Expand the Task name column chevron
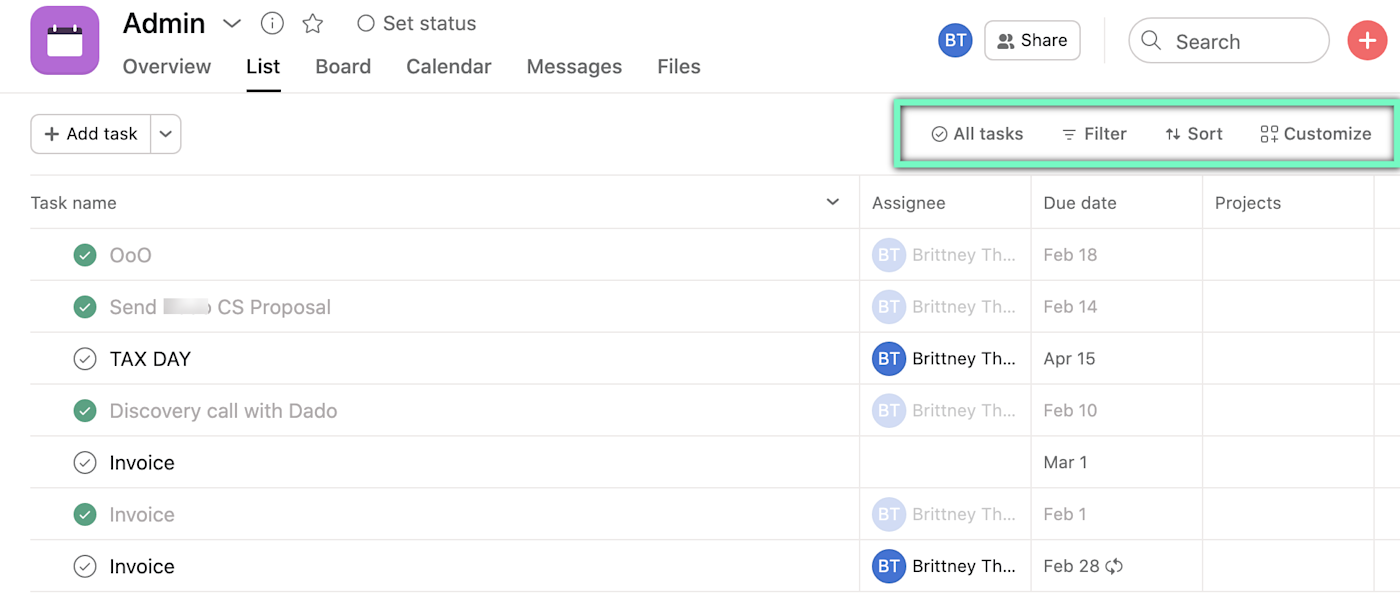This screenshot has width=1400, height=598. (832, 202)
